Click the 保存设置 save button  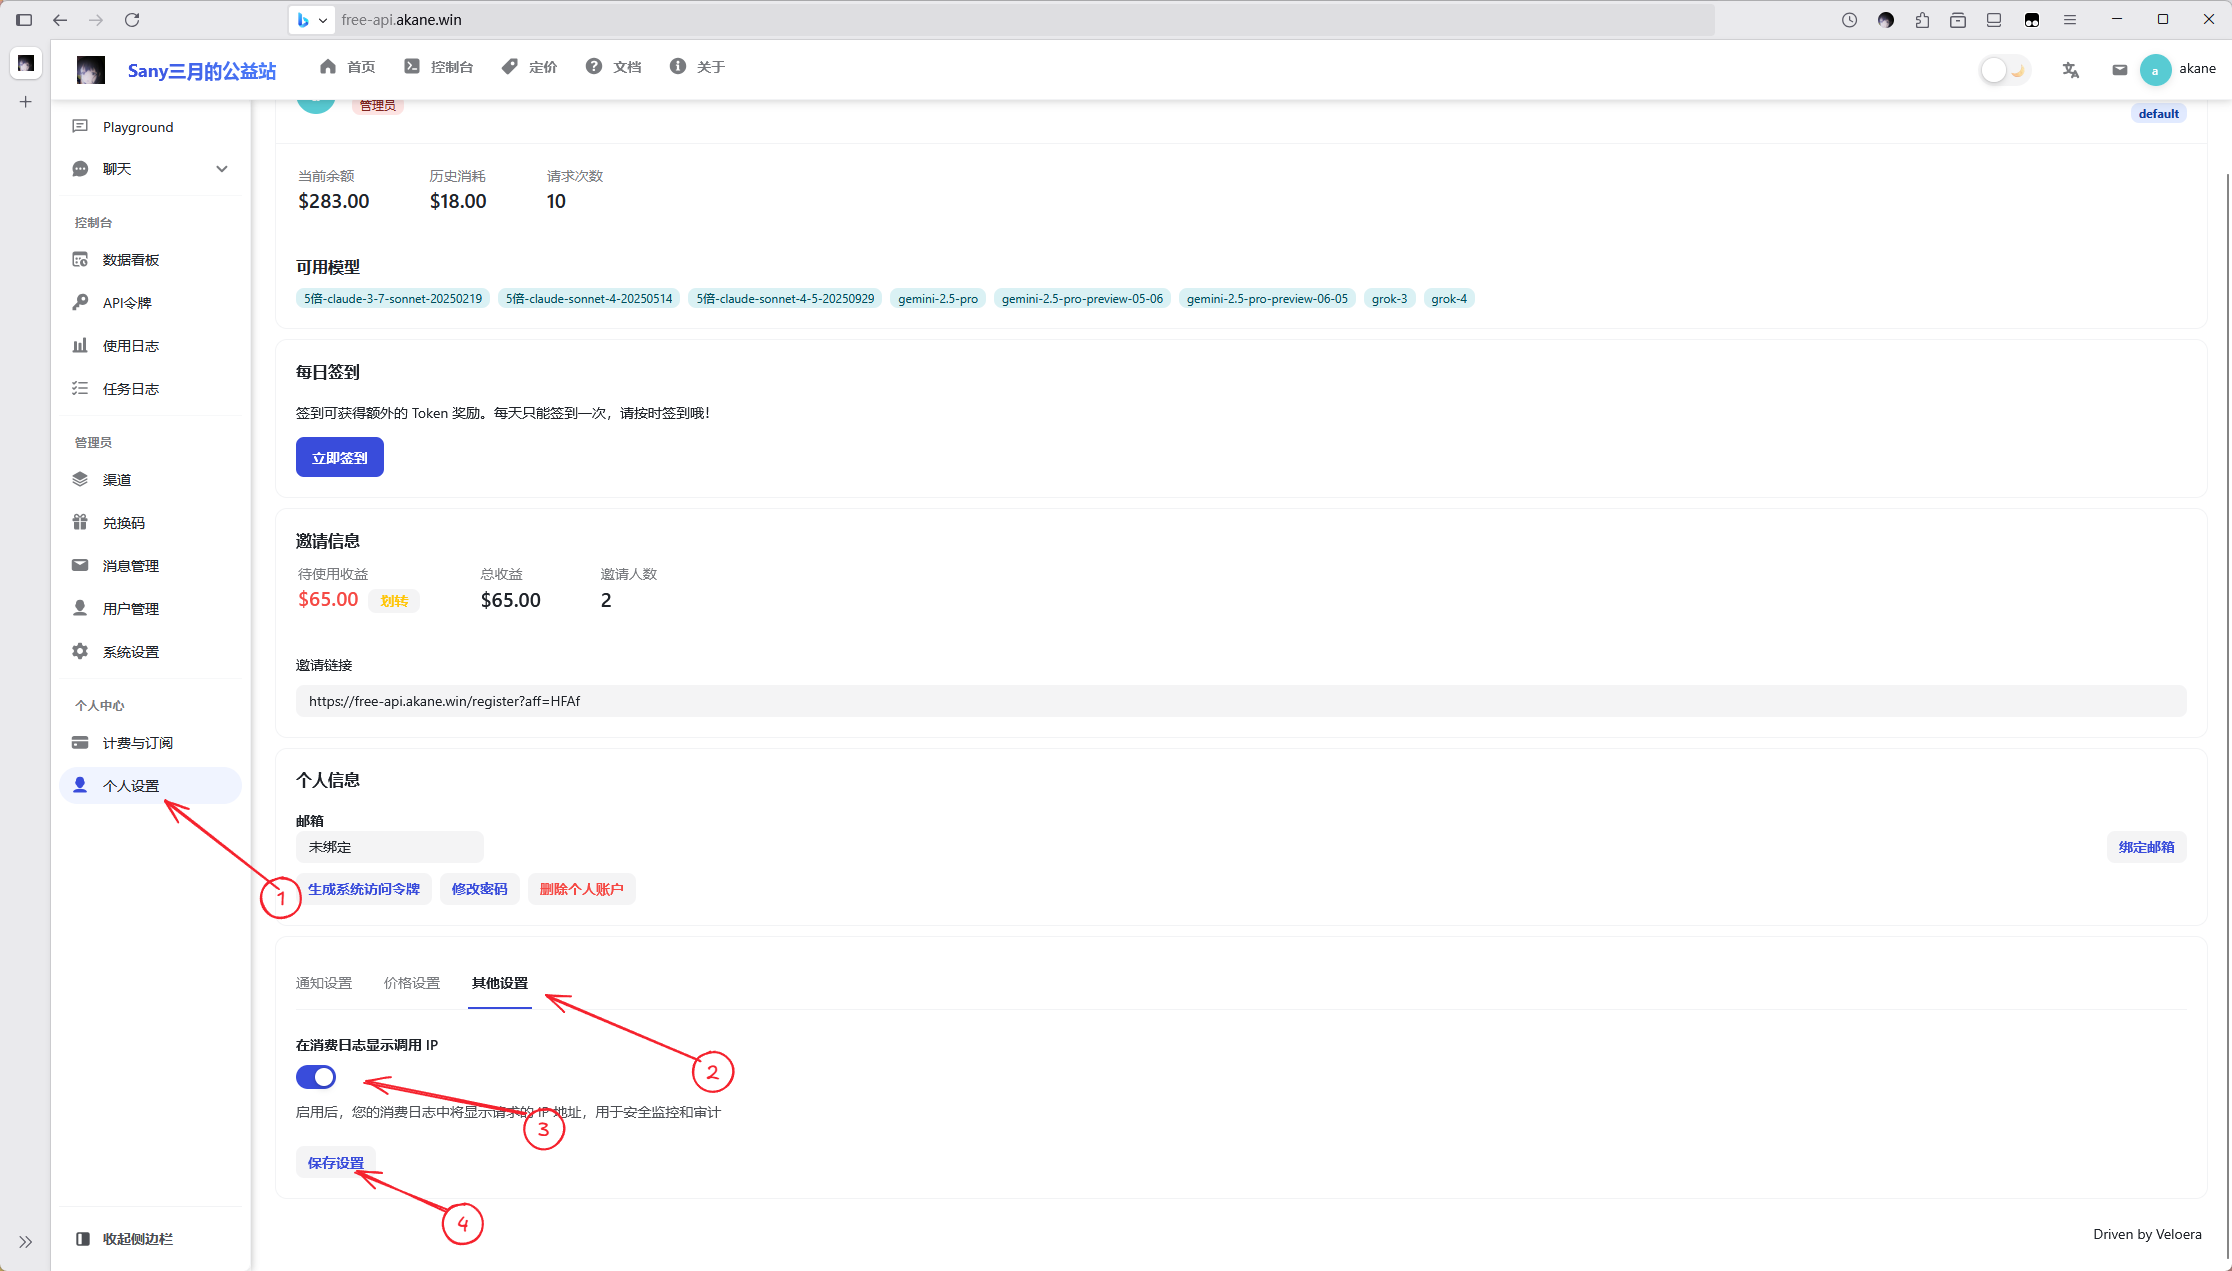click(336, 1163)
